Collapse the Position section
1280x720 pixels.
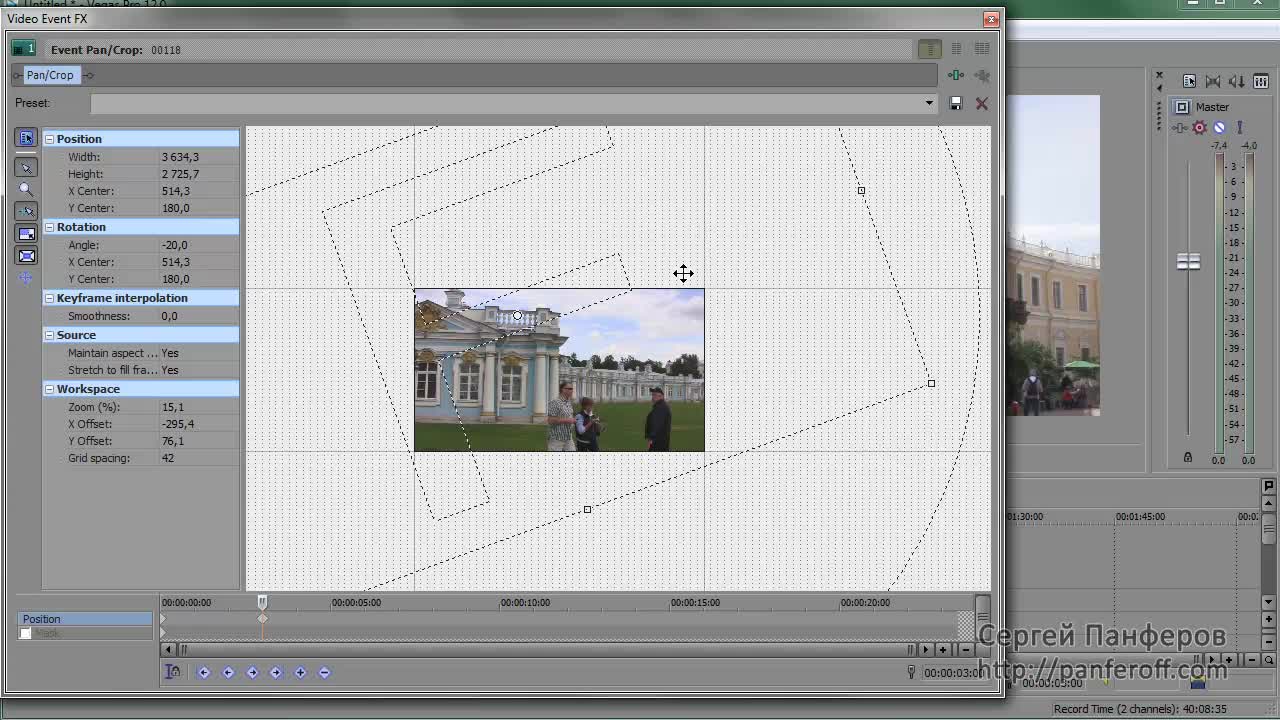coord(49,139)
